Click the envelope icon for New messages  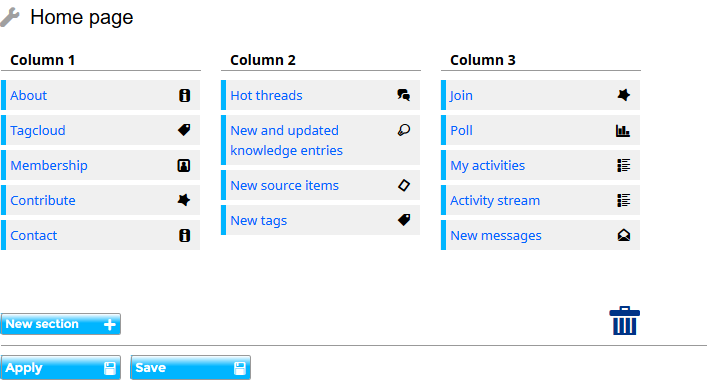[x=624, y=235]
